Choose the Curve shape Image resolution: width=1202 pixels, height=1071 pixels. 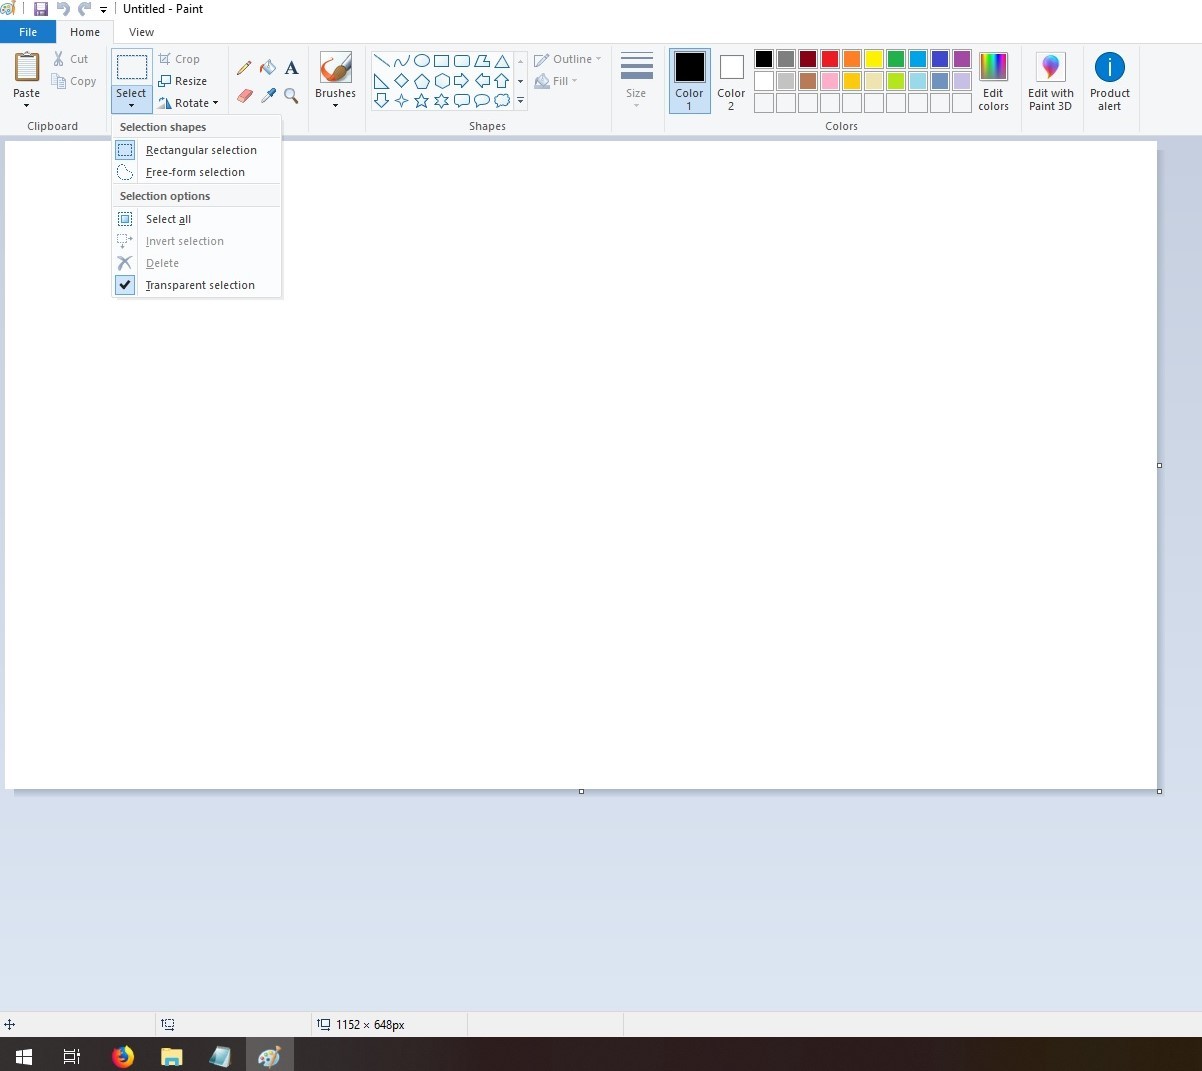[x=401, y=60]
